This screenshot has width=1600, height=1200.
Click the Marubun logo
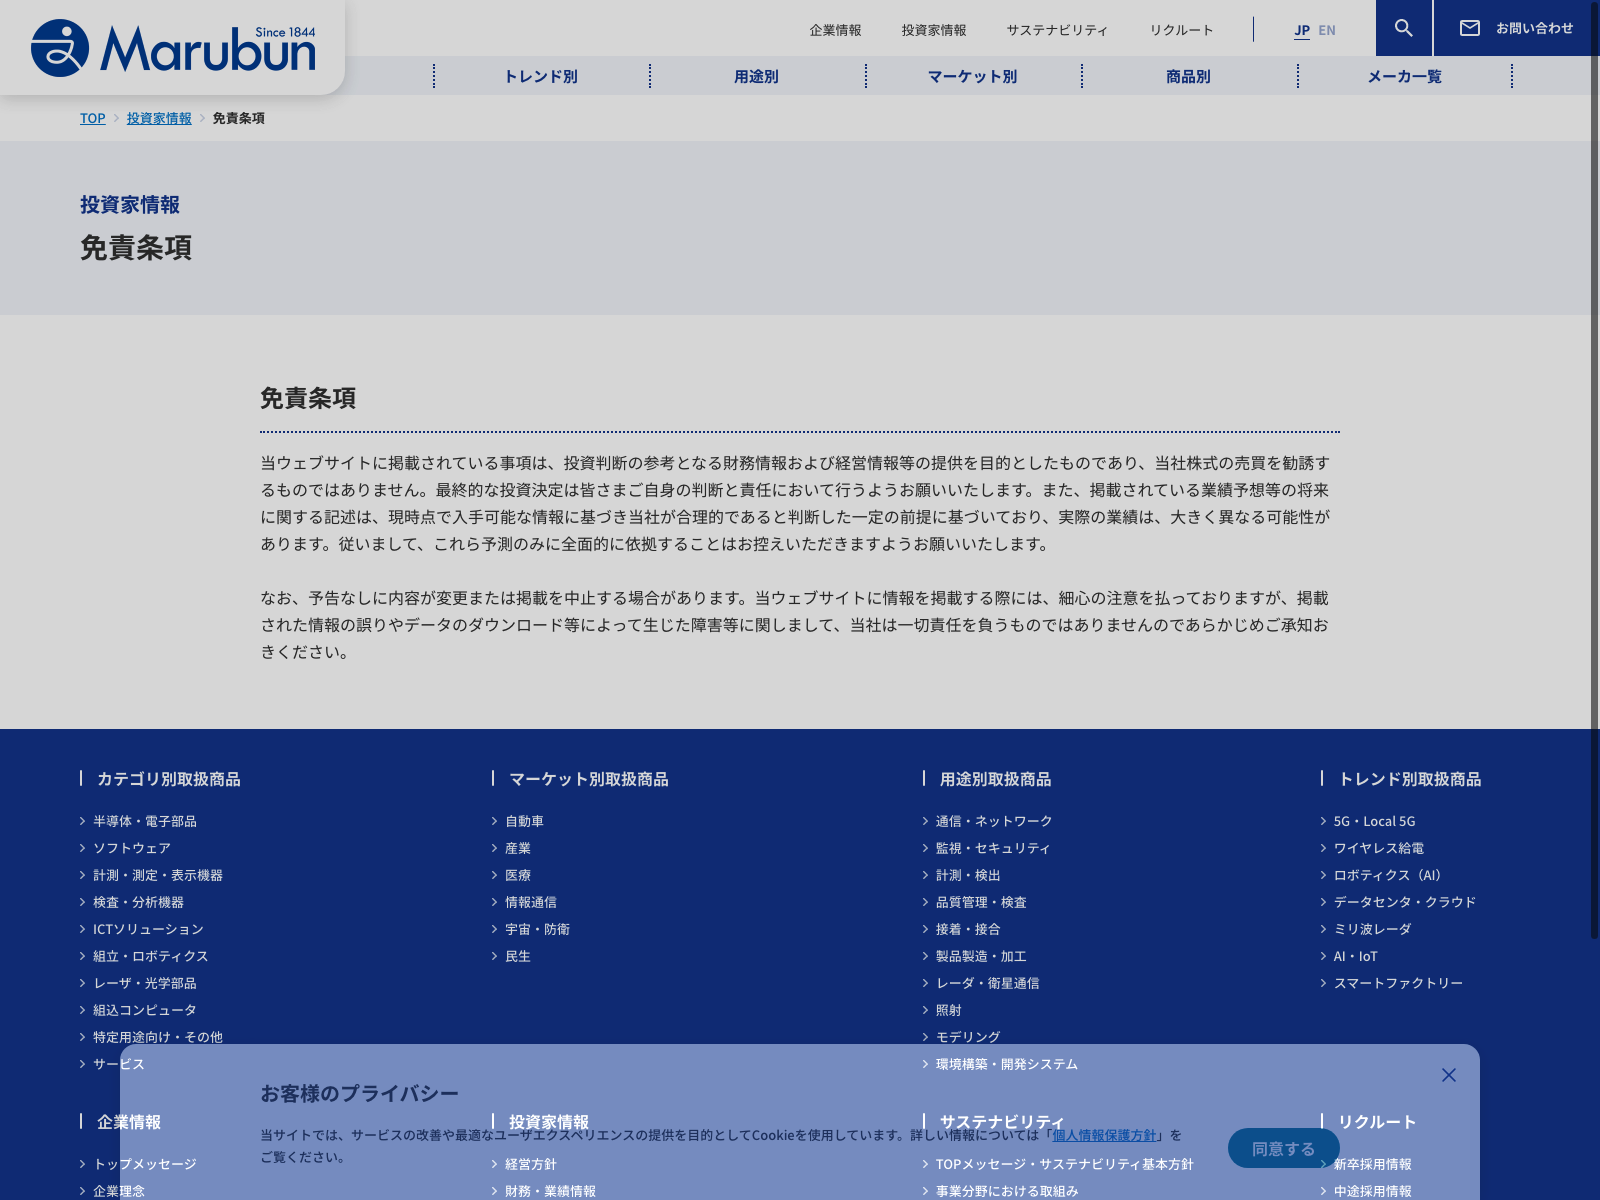173,47
